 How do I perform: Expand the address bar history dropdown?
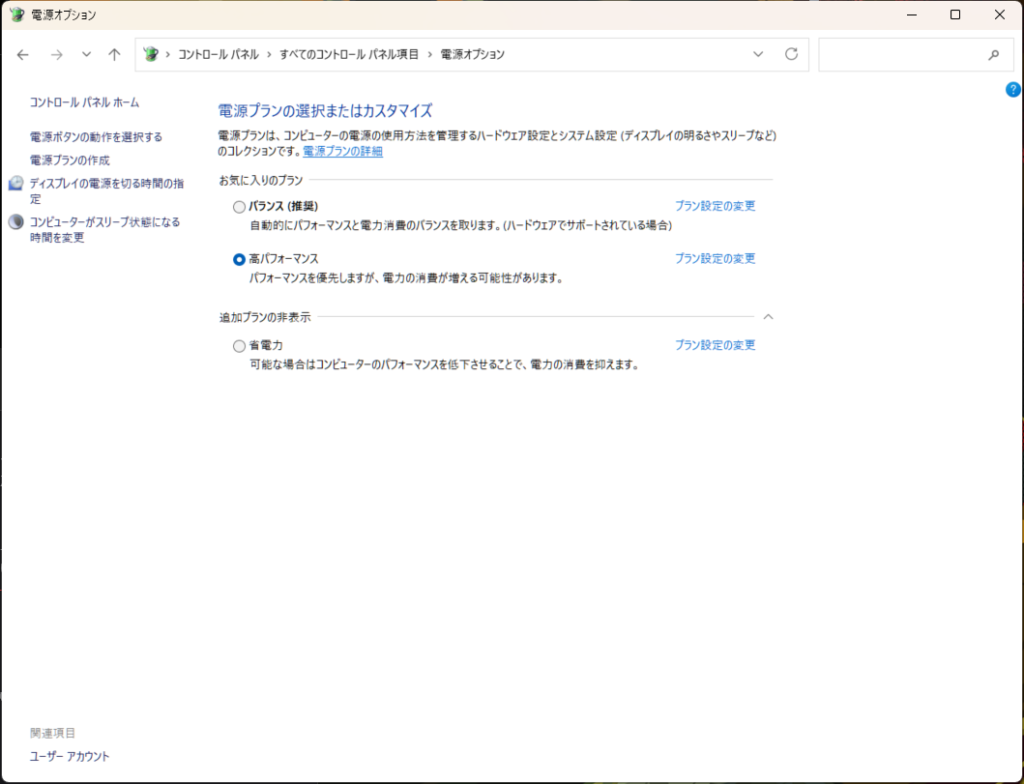[x=758, y=54]
